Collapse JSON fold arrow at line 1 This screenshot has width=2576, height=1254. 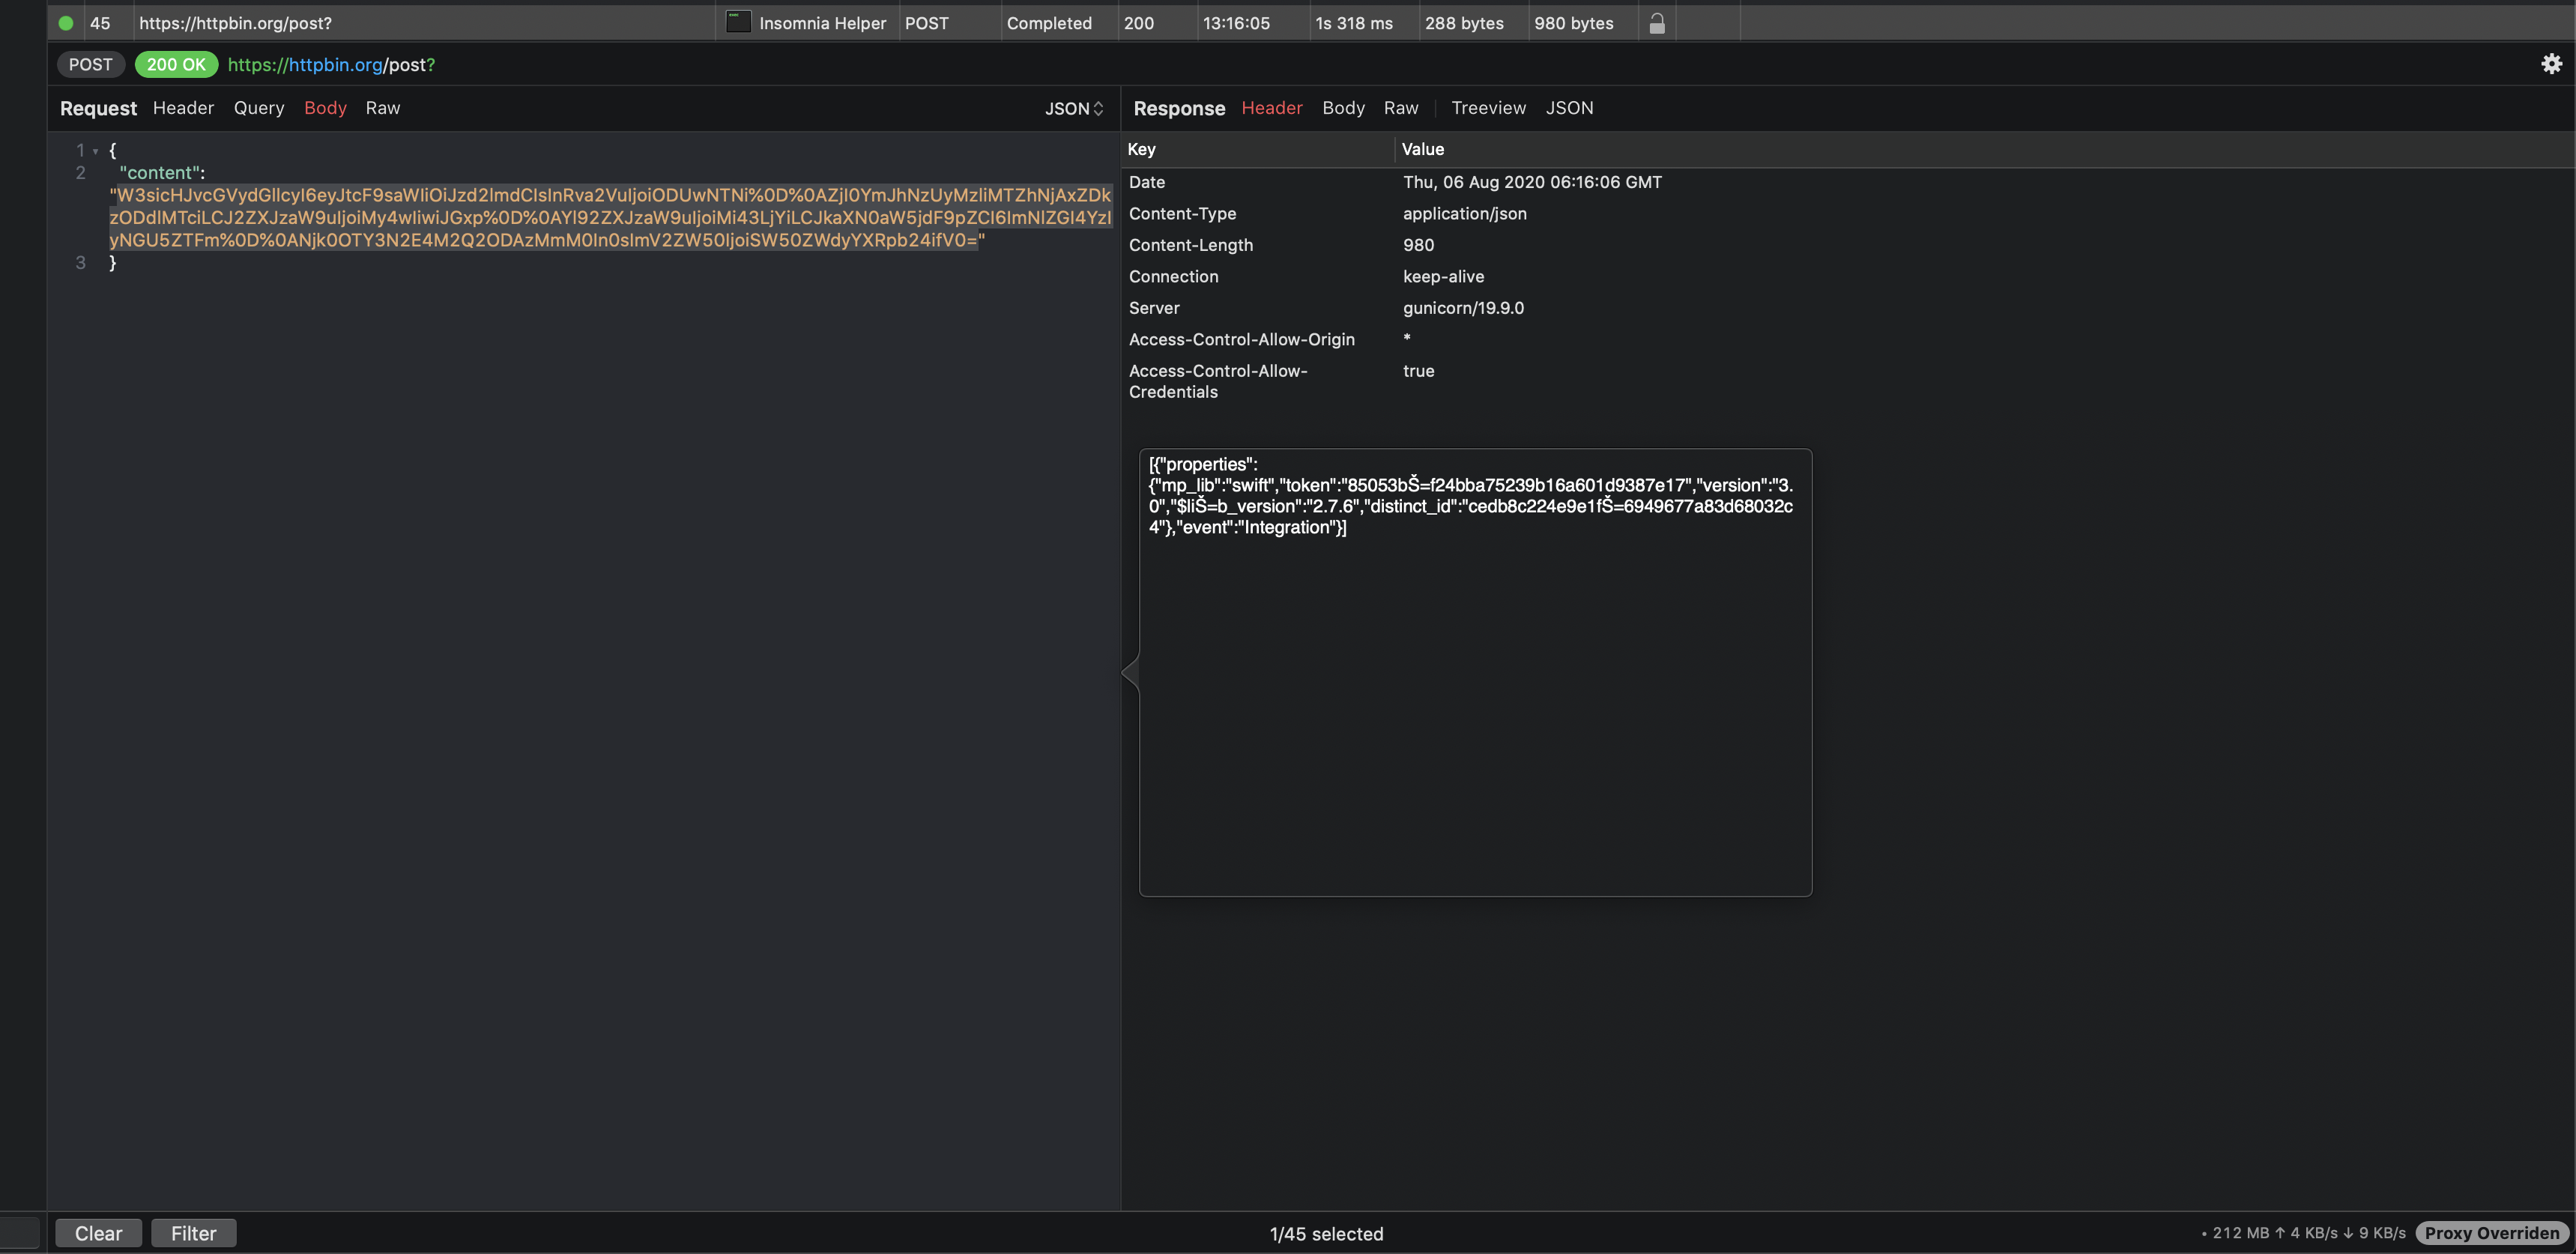pyautogui.click(x=96, y=151)
